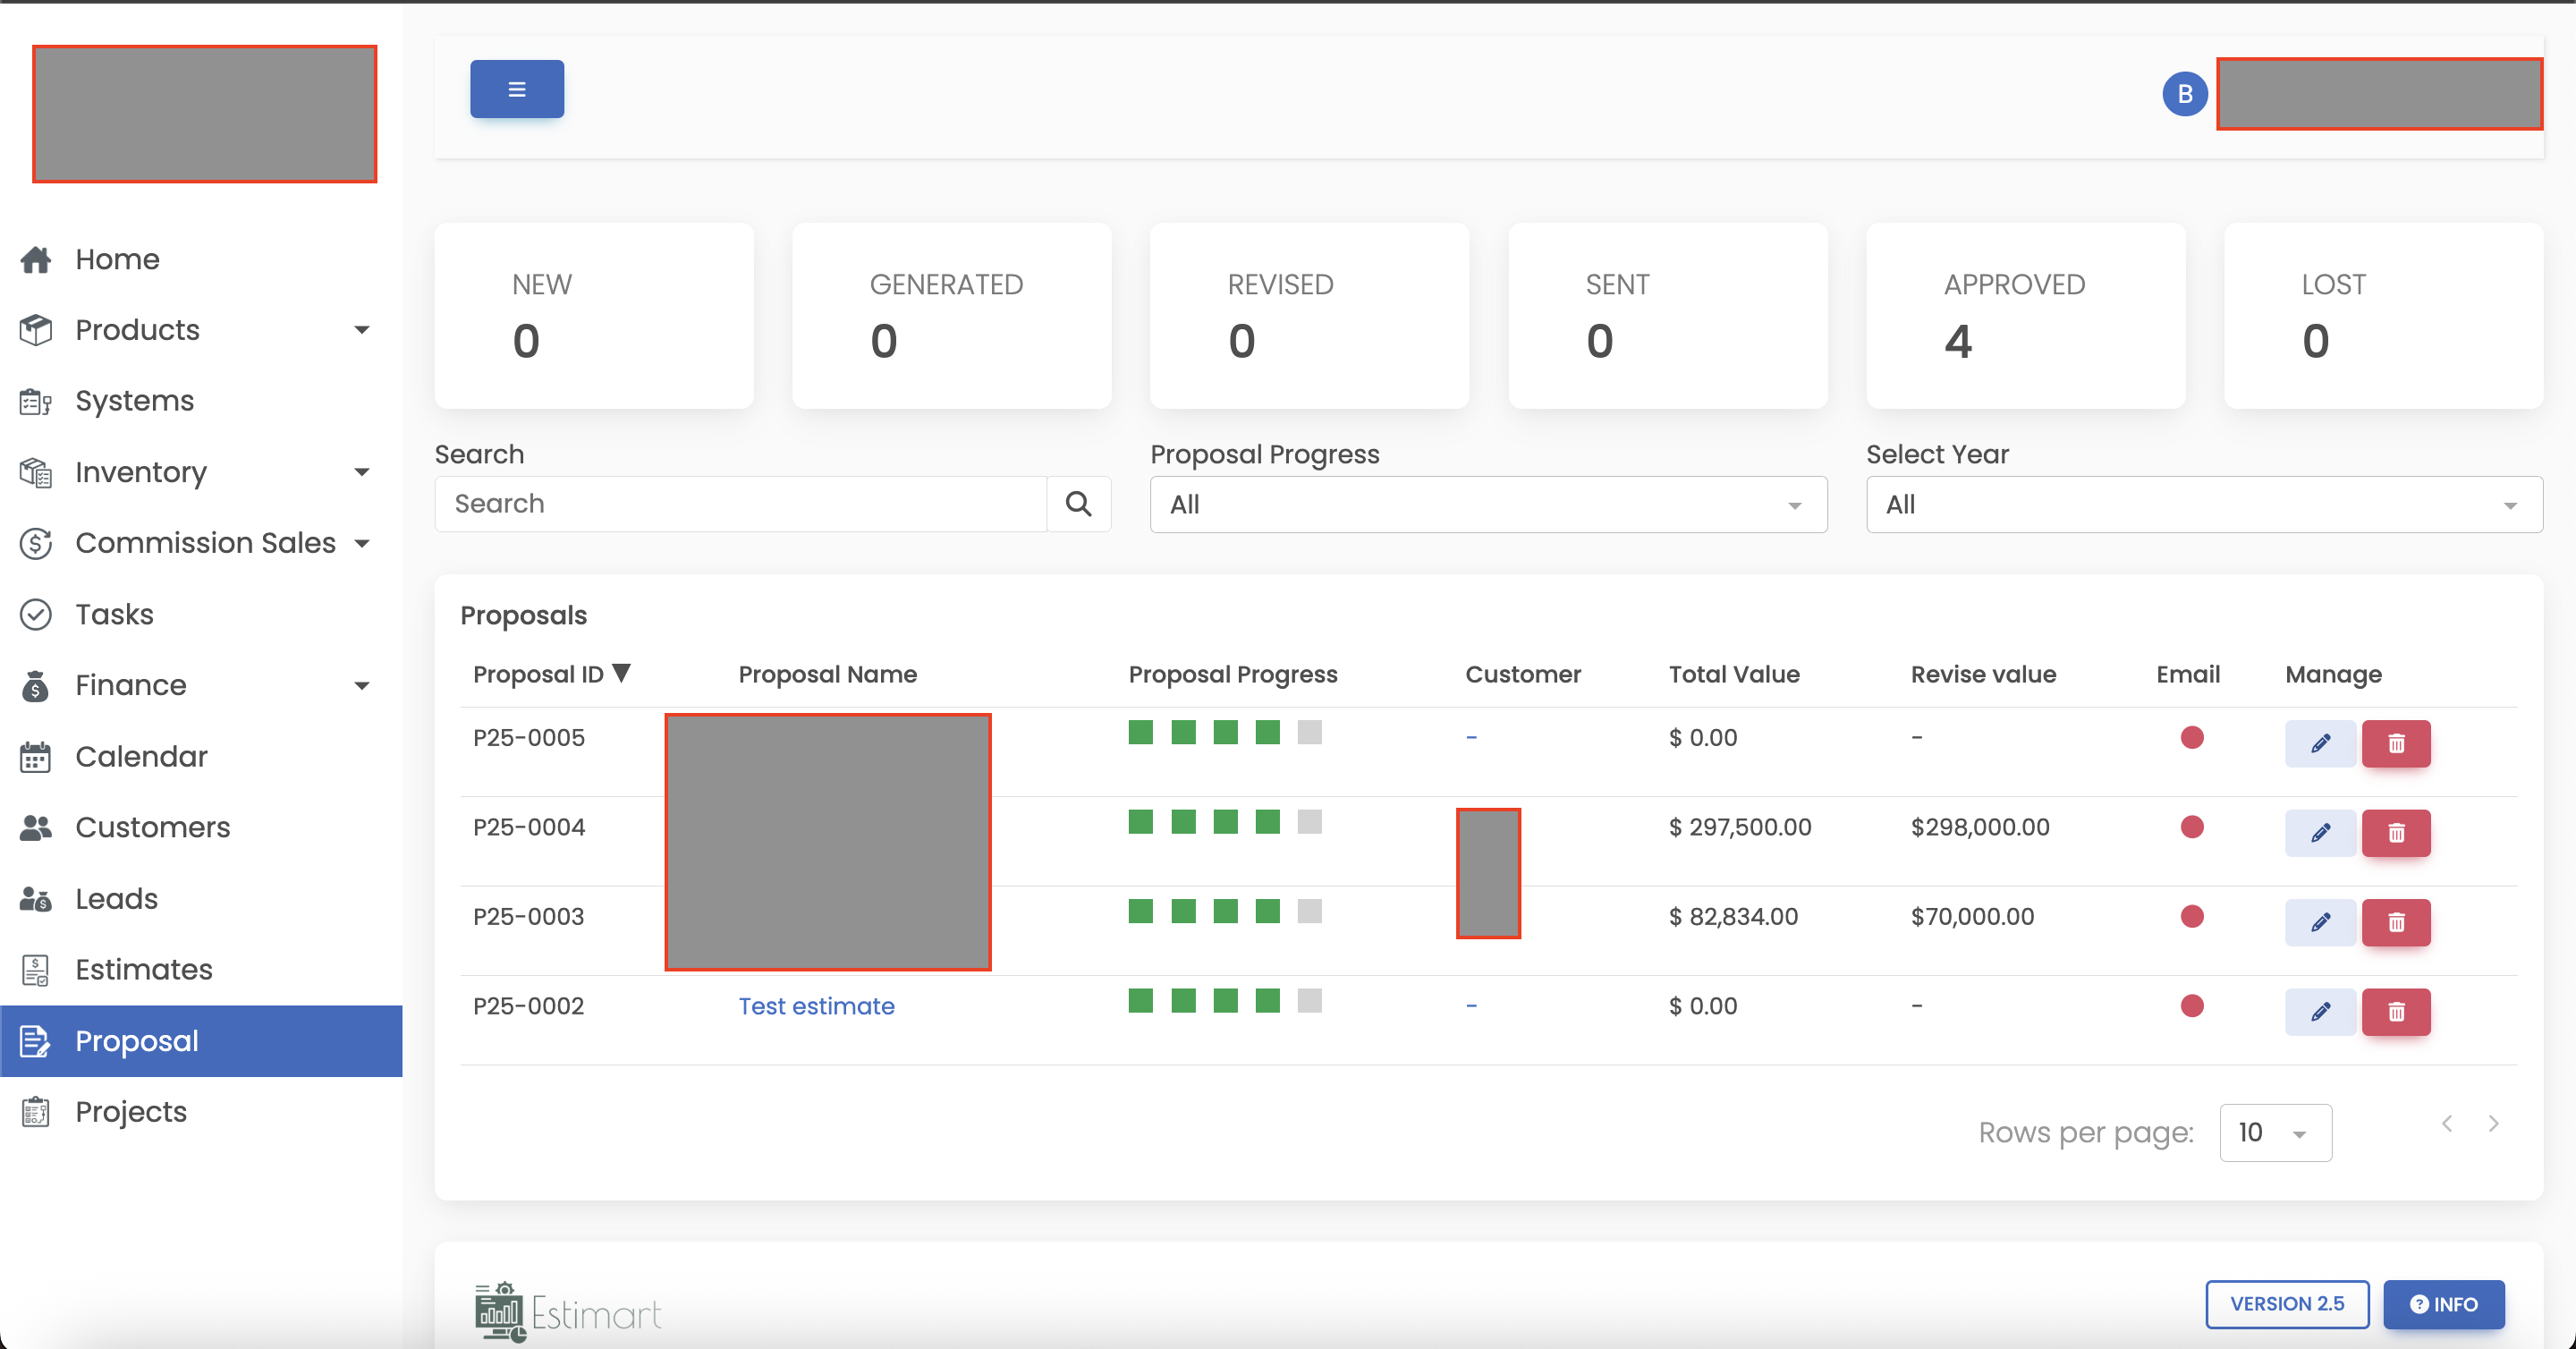This screenshot has width=2576, height=1349.
Task: Open the Commission Sales dollar icon
Action: (x=36, y=543)
